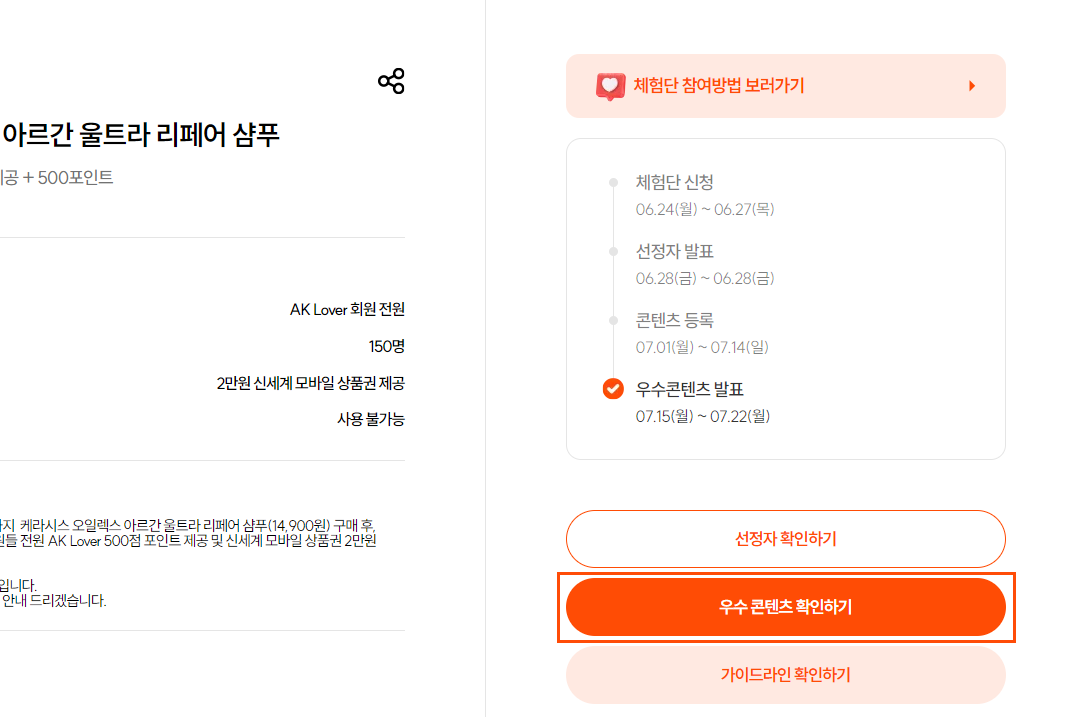1076x717 pixels.
Task: Select the 선정자 발표 step label
Action: point(675,252)
